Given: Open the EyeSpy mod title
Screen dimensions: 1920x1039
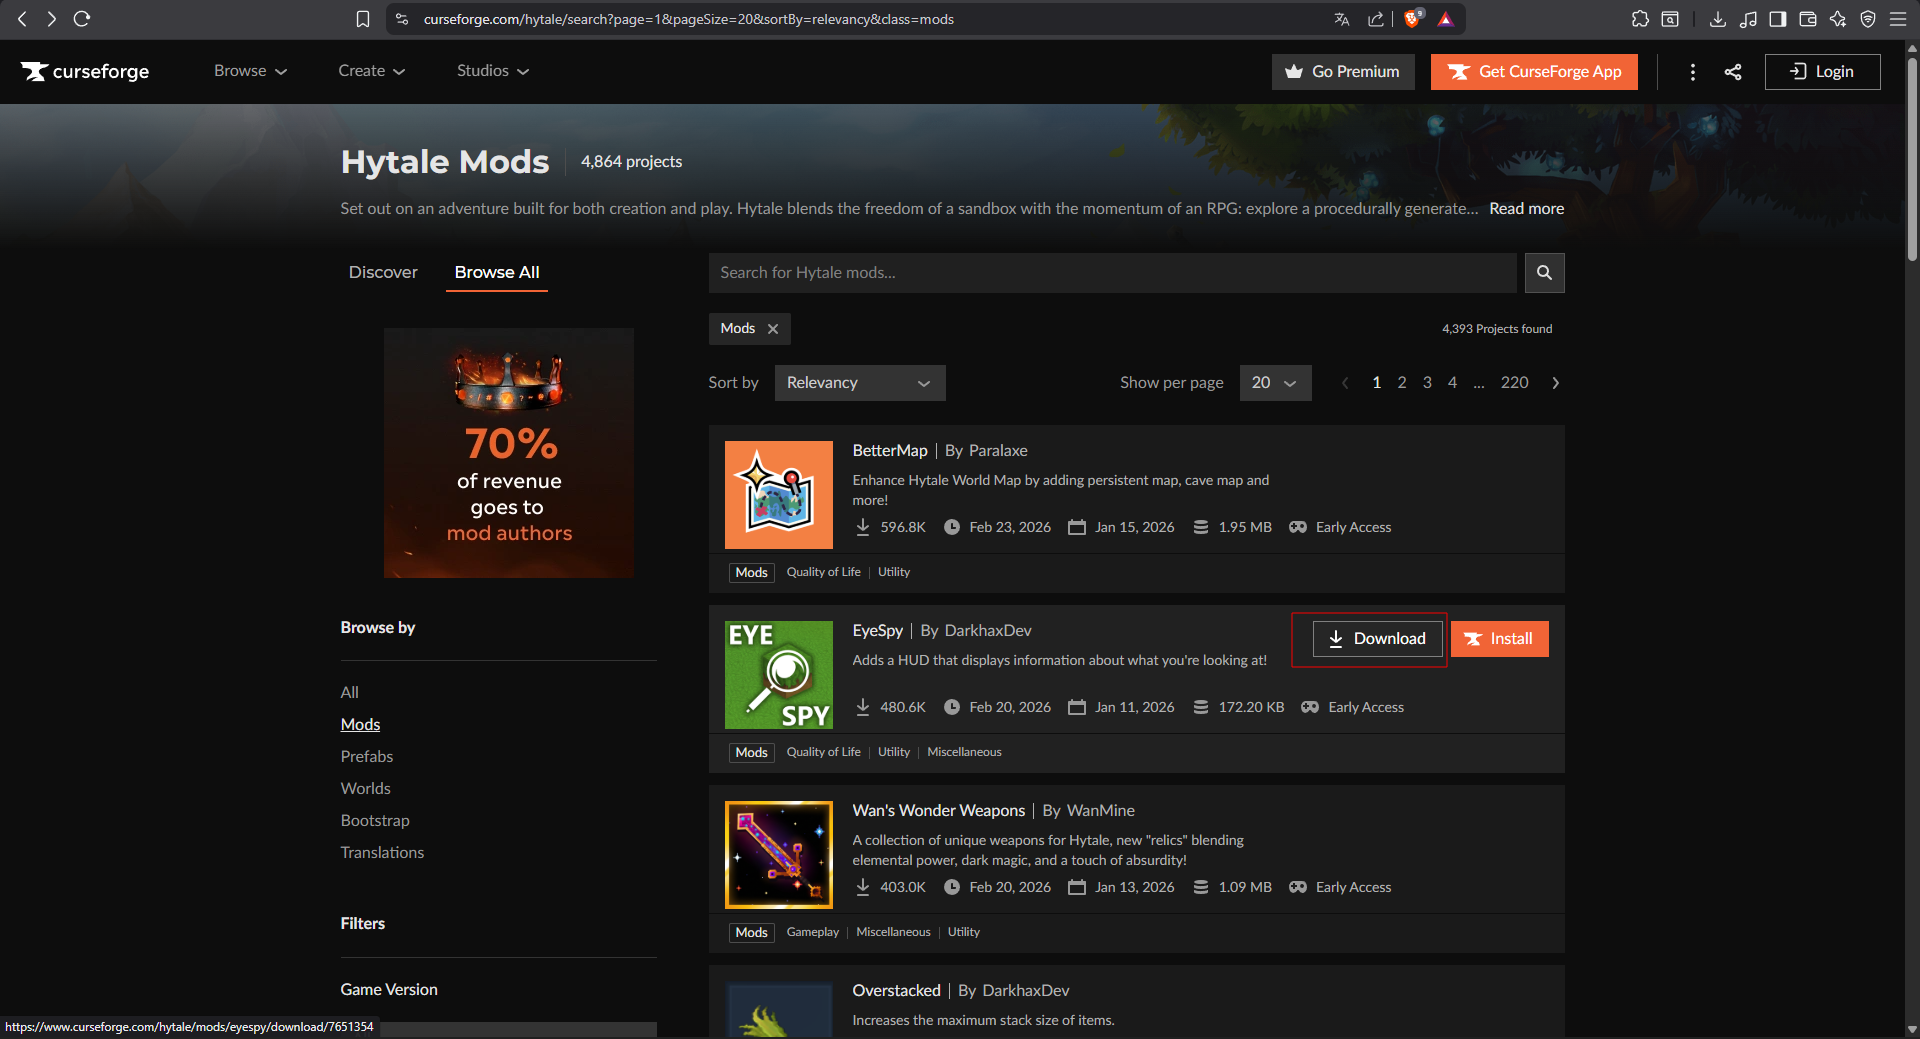Looking at the screenshot, I should point(877,630).
